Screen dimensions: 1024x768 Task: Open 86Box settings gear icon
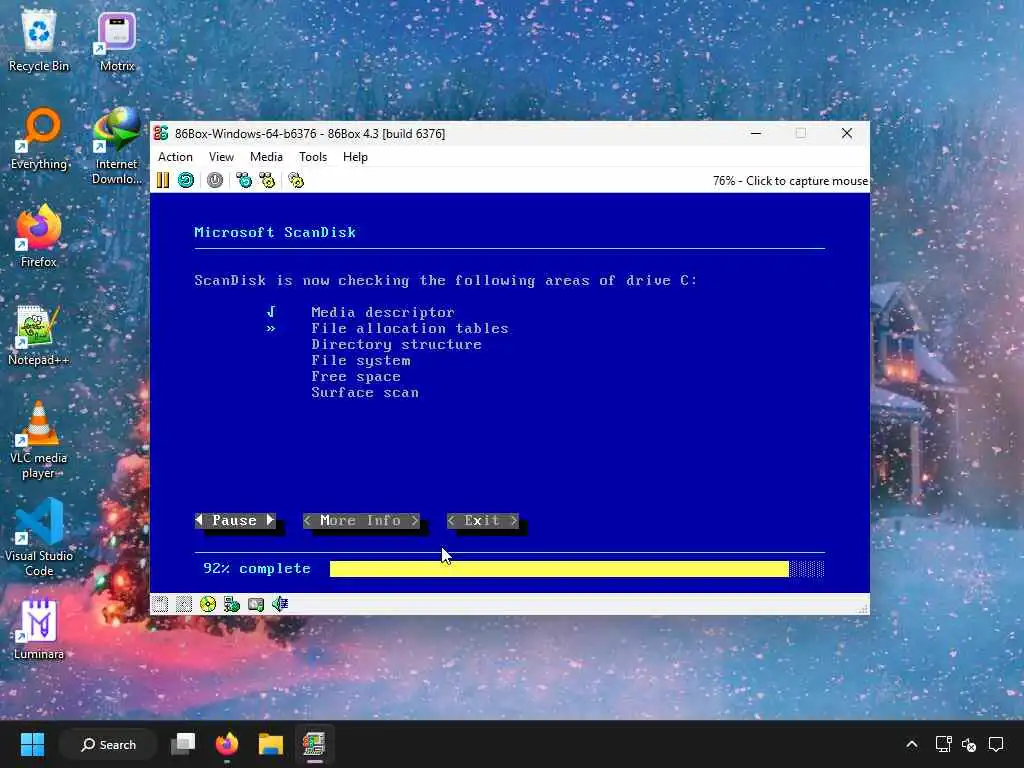point(296,180)
